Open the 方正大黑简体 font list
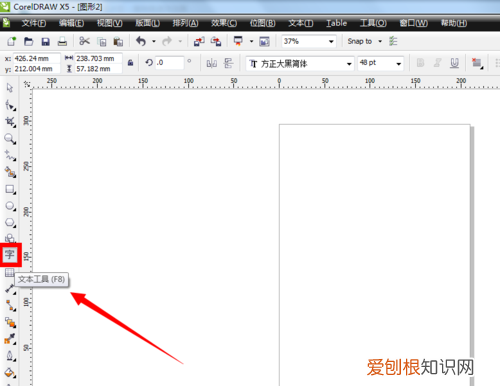This screenshot has height=386, width=500. (x=349, y=64)
